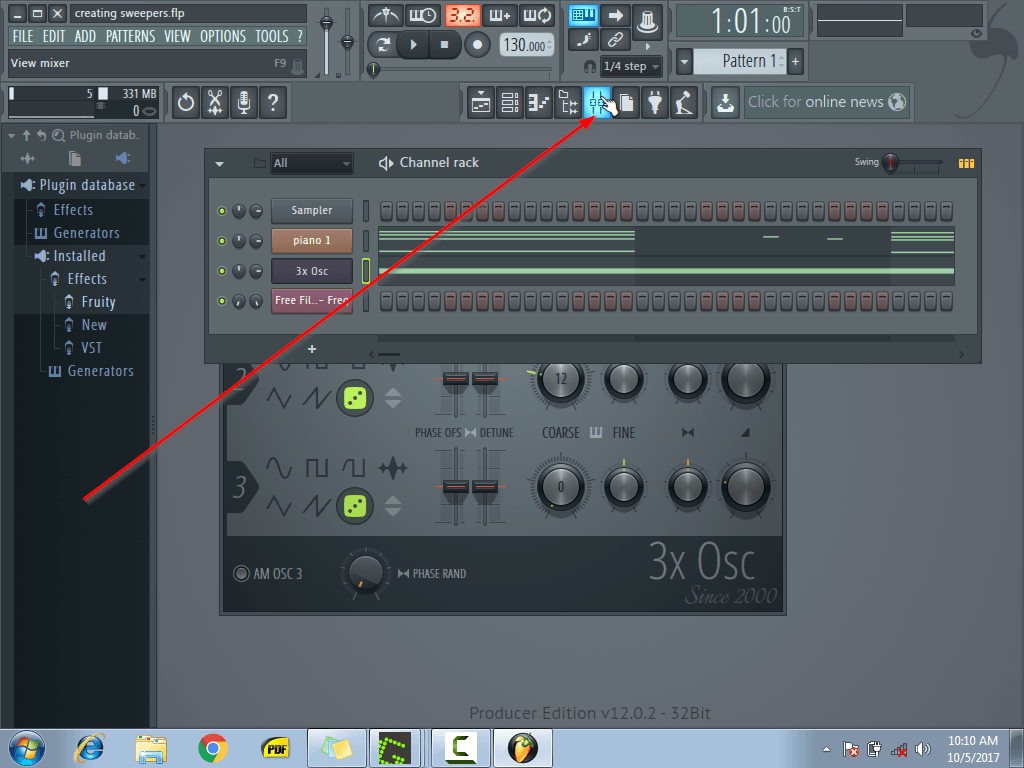This screenshot has height=768, width=1024.
Task: Click the auto-scroll arrow icon
Action: coord(615,15)
